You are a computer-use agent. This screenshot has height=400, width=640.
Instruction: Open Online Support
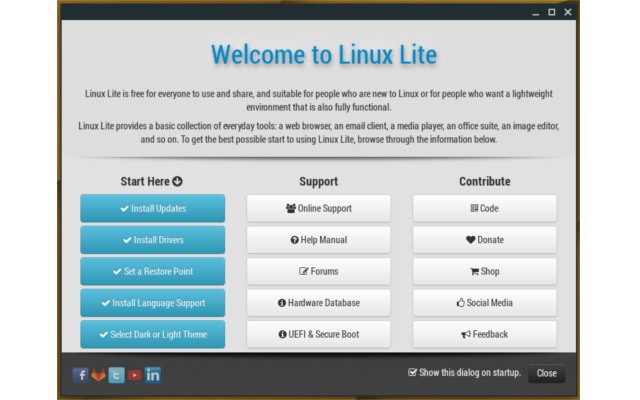pos(318,208)
